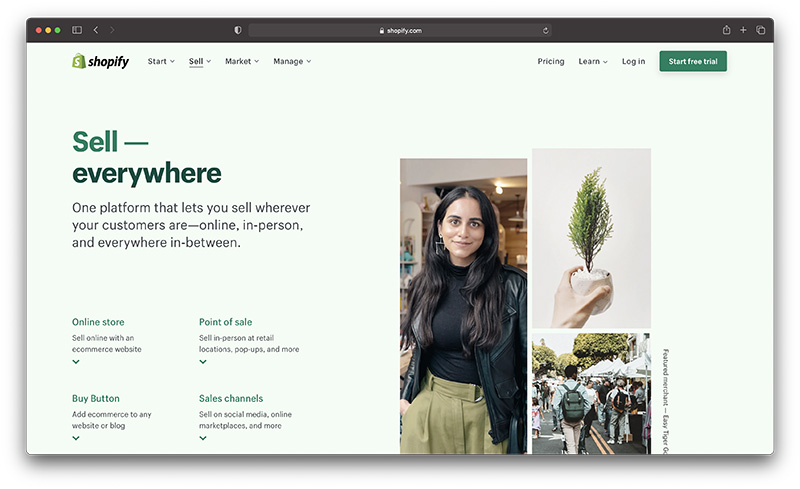The height and width of the screenshot is (489, 800).
Task: Click the Shopify logo in header
Action: click(100, 61)
